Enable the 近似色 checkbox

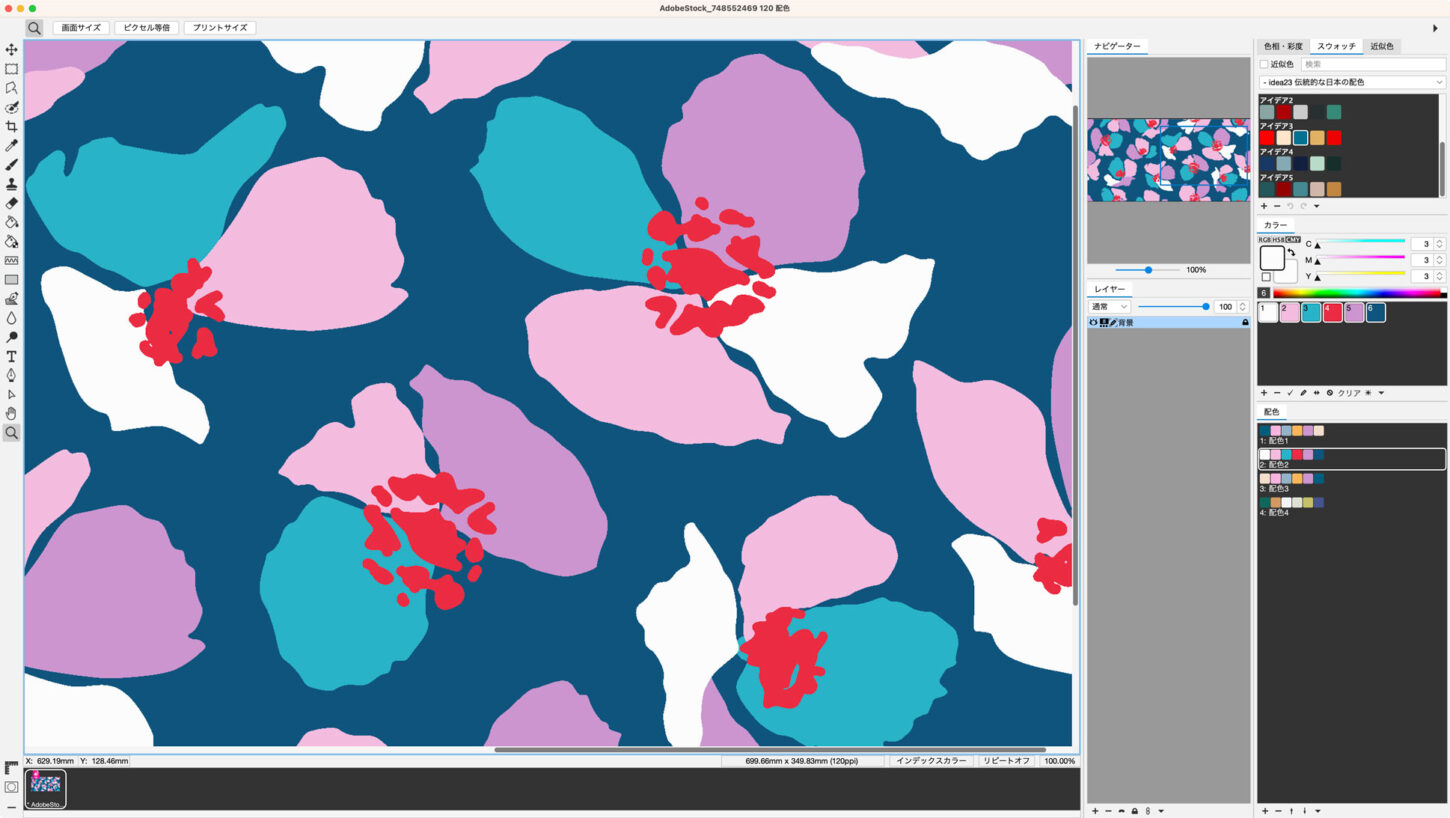(x=1264, y=64)
